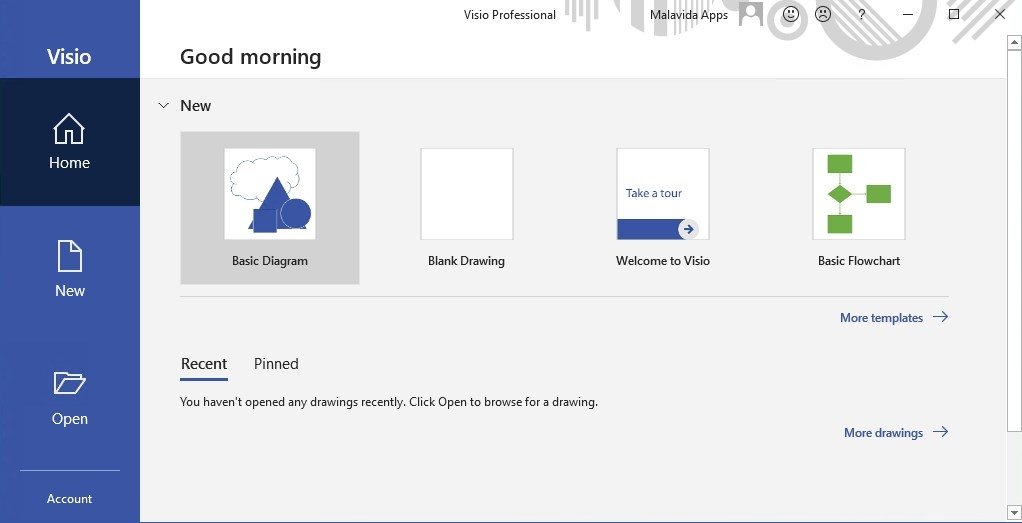Viewport: 1022px width, 523px height.
Task: Open the Help question mark
Action: (x=862, y=14)
